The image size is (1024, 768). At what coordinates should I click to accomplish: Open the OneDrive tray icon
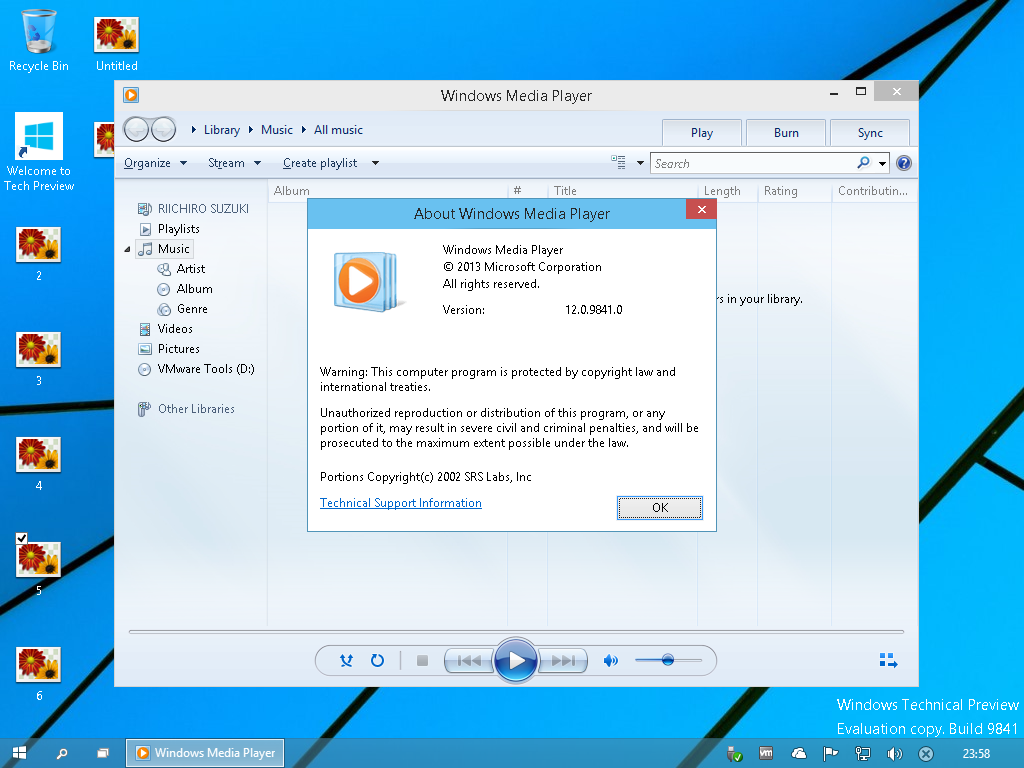click(x=799, y=754)
